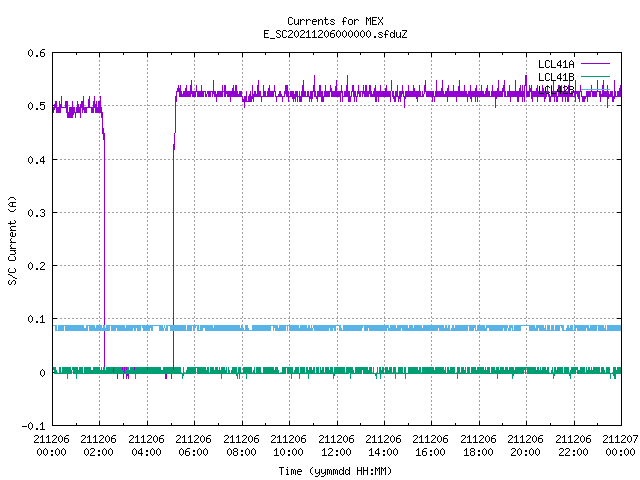The width and height of the screenshot is (640, 480).
Task: Click the x-axis tick 211206 22:00
Action: click(573, 446)
